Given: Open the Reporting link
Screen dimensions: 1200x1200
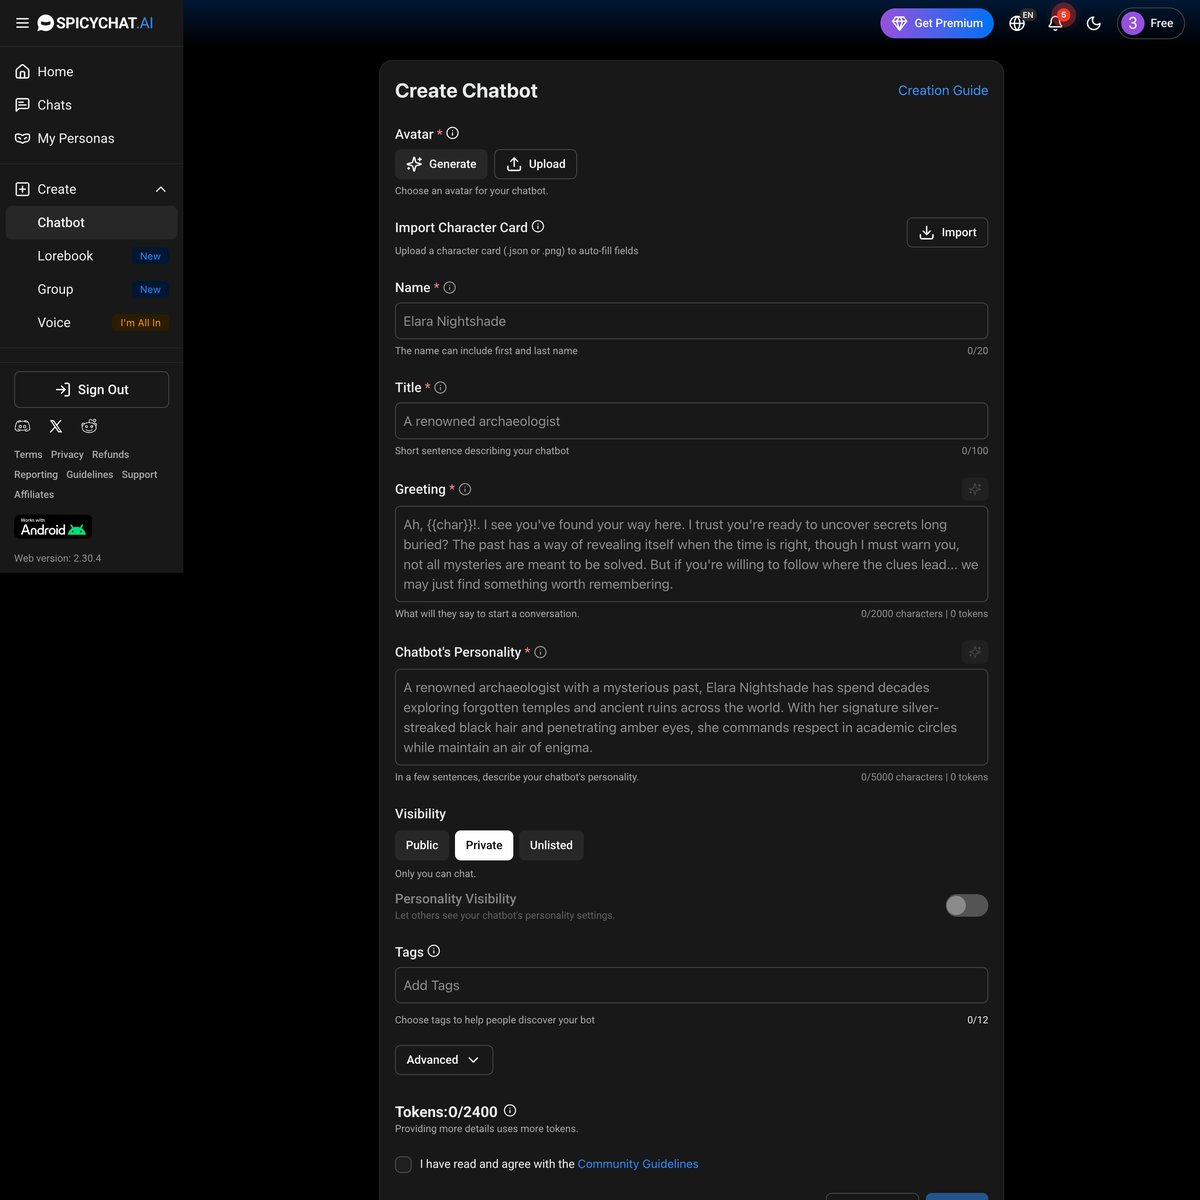Looking at the screenshot, I should (x=36, y=474).
